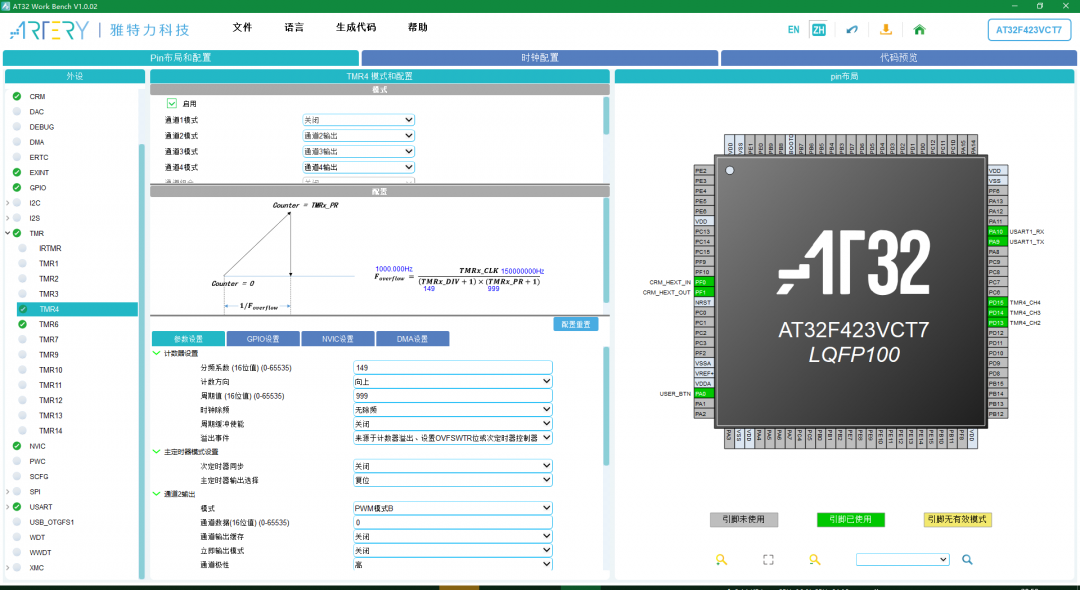The height and width of the screenshot is (590, 1080).
Task: Open the 次定时器同步 dropdown
Action: click(453, 466)
